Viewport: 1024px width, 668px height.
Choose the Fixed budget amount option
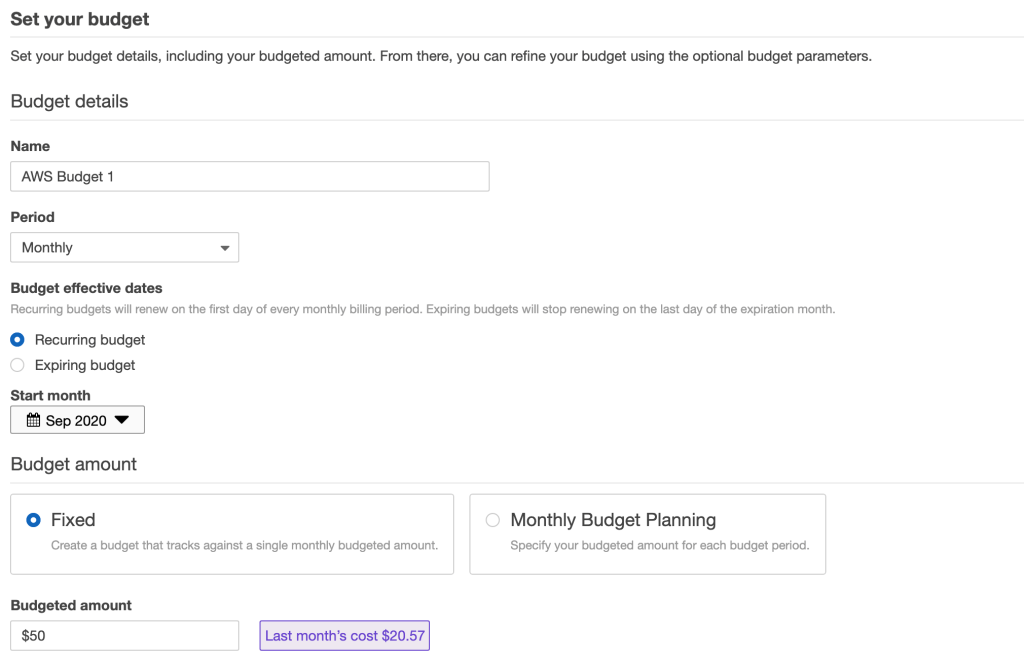pos(33,520)
